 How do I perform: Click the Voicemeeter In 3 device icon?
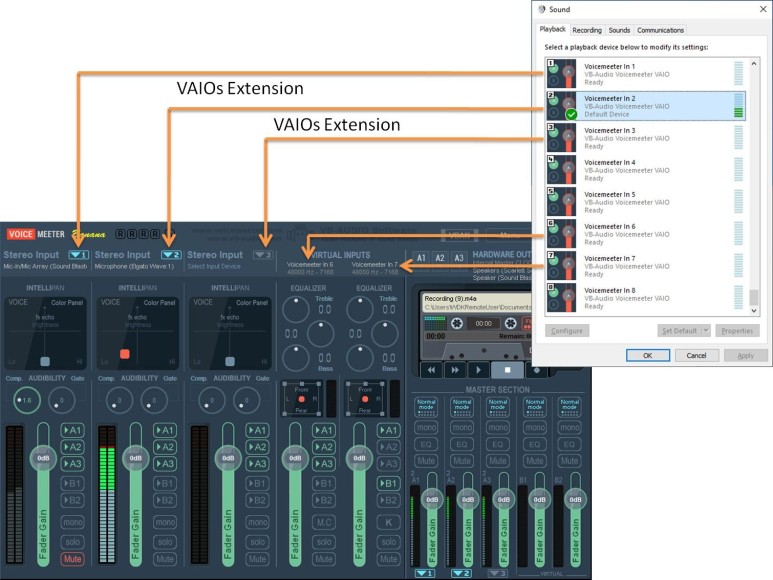click(x=561, y=137)
